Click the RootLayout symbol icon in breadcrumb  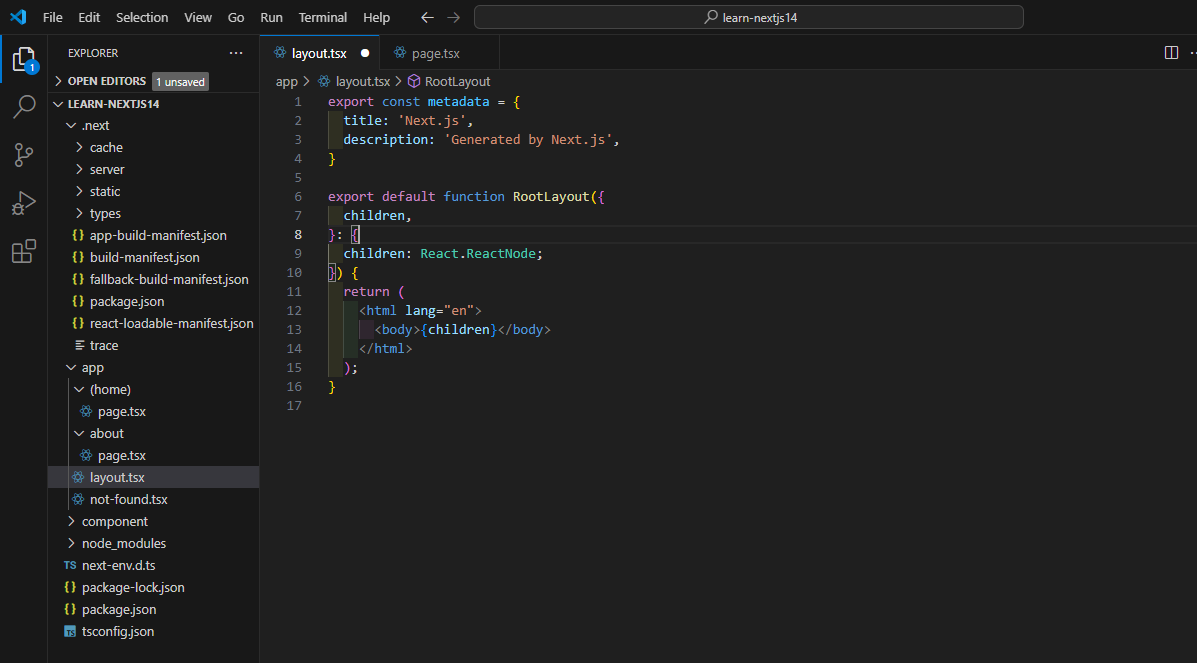pos(414,81)
